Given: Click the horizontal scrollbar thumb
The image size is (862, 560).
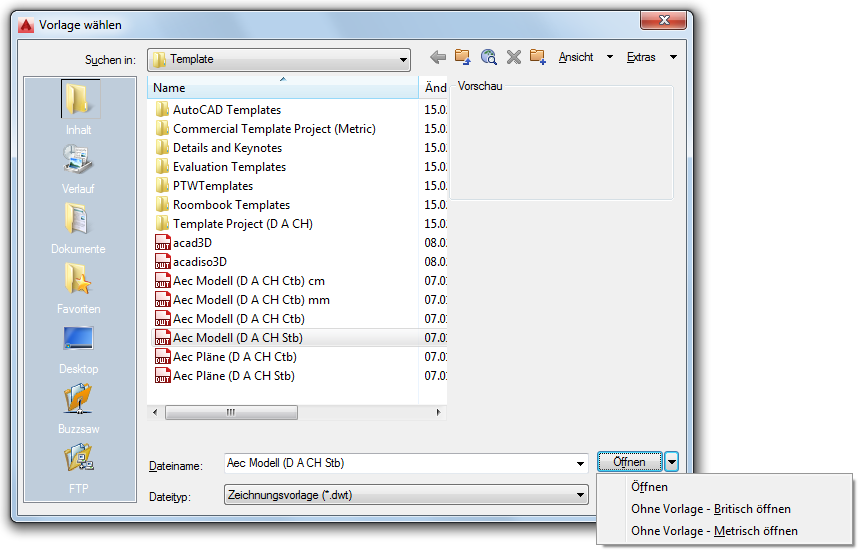Looking at the screenshot, I should [x=231, y=413].
